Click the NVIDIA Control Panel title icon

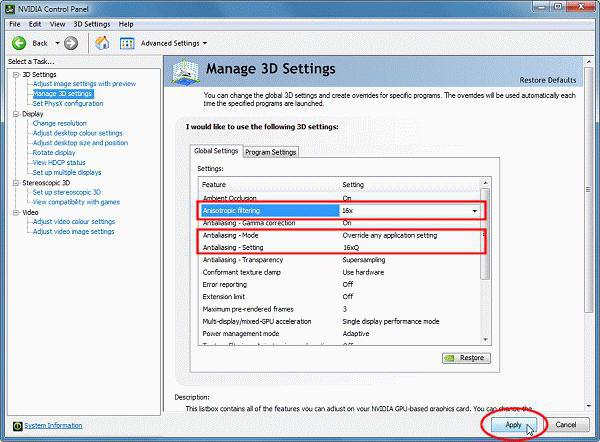(10, 8)
